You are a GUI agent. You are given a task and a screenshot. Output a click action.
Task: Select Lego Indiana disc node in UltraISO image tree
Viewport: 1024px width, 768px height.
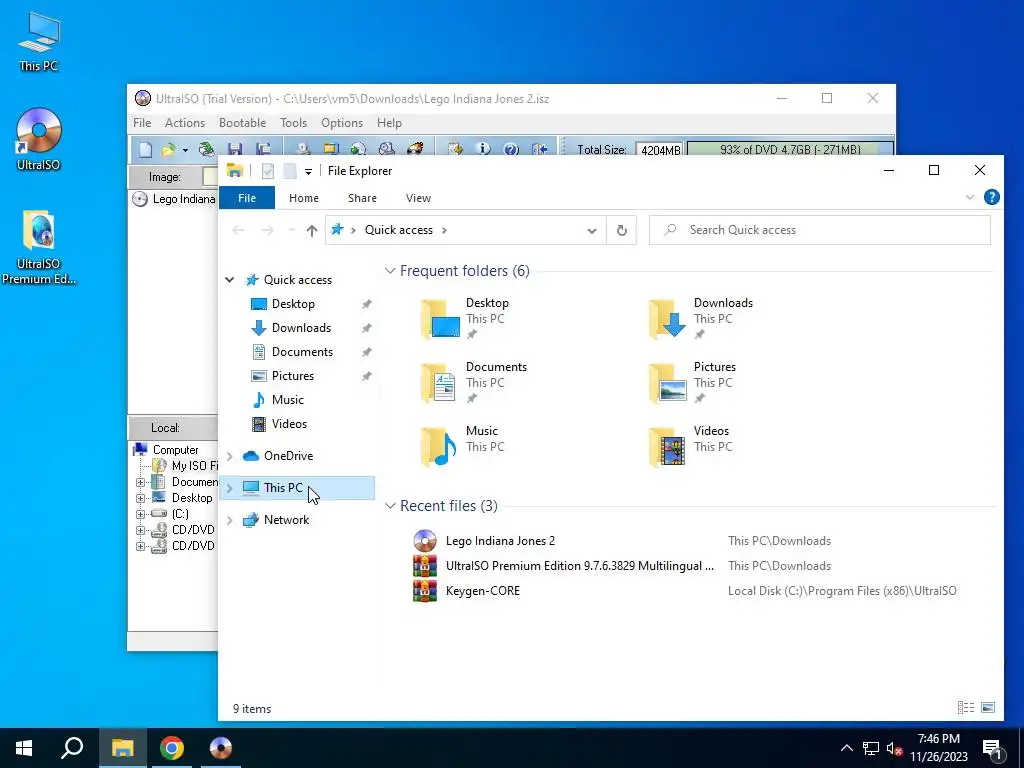[174, 199]
